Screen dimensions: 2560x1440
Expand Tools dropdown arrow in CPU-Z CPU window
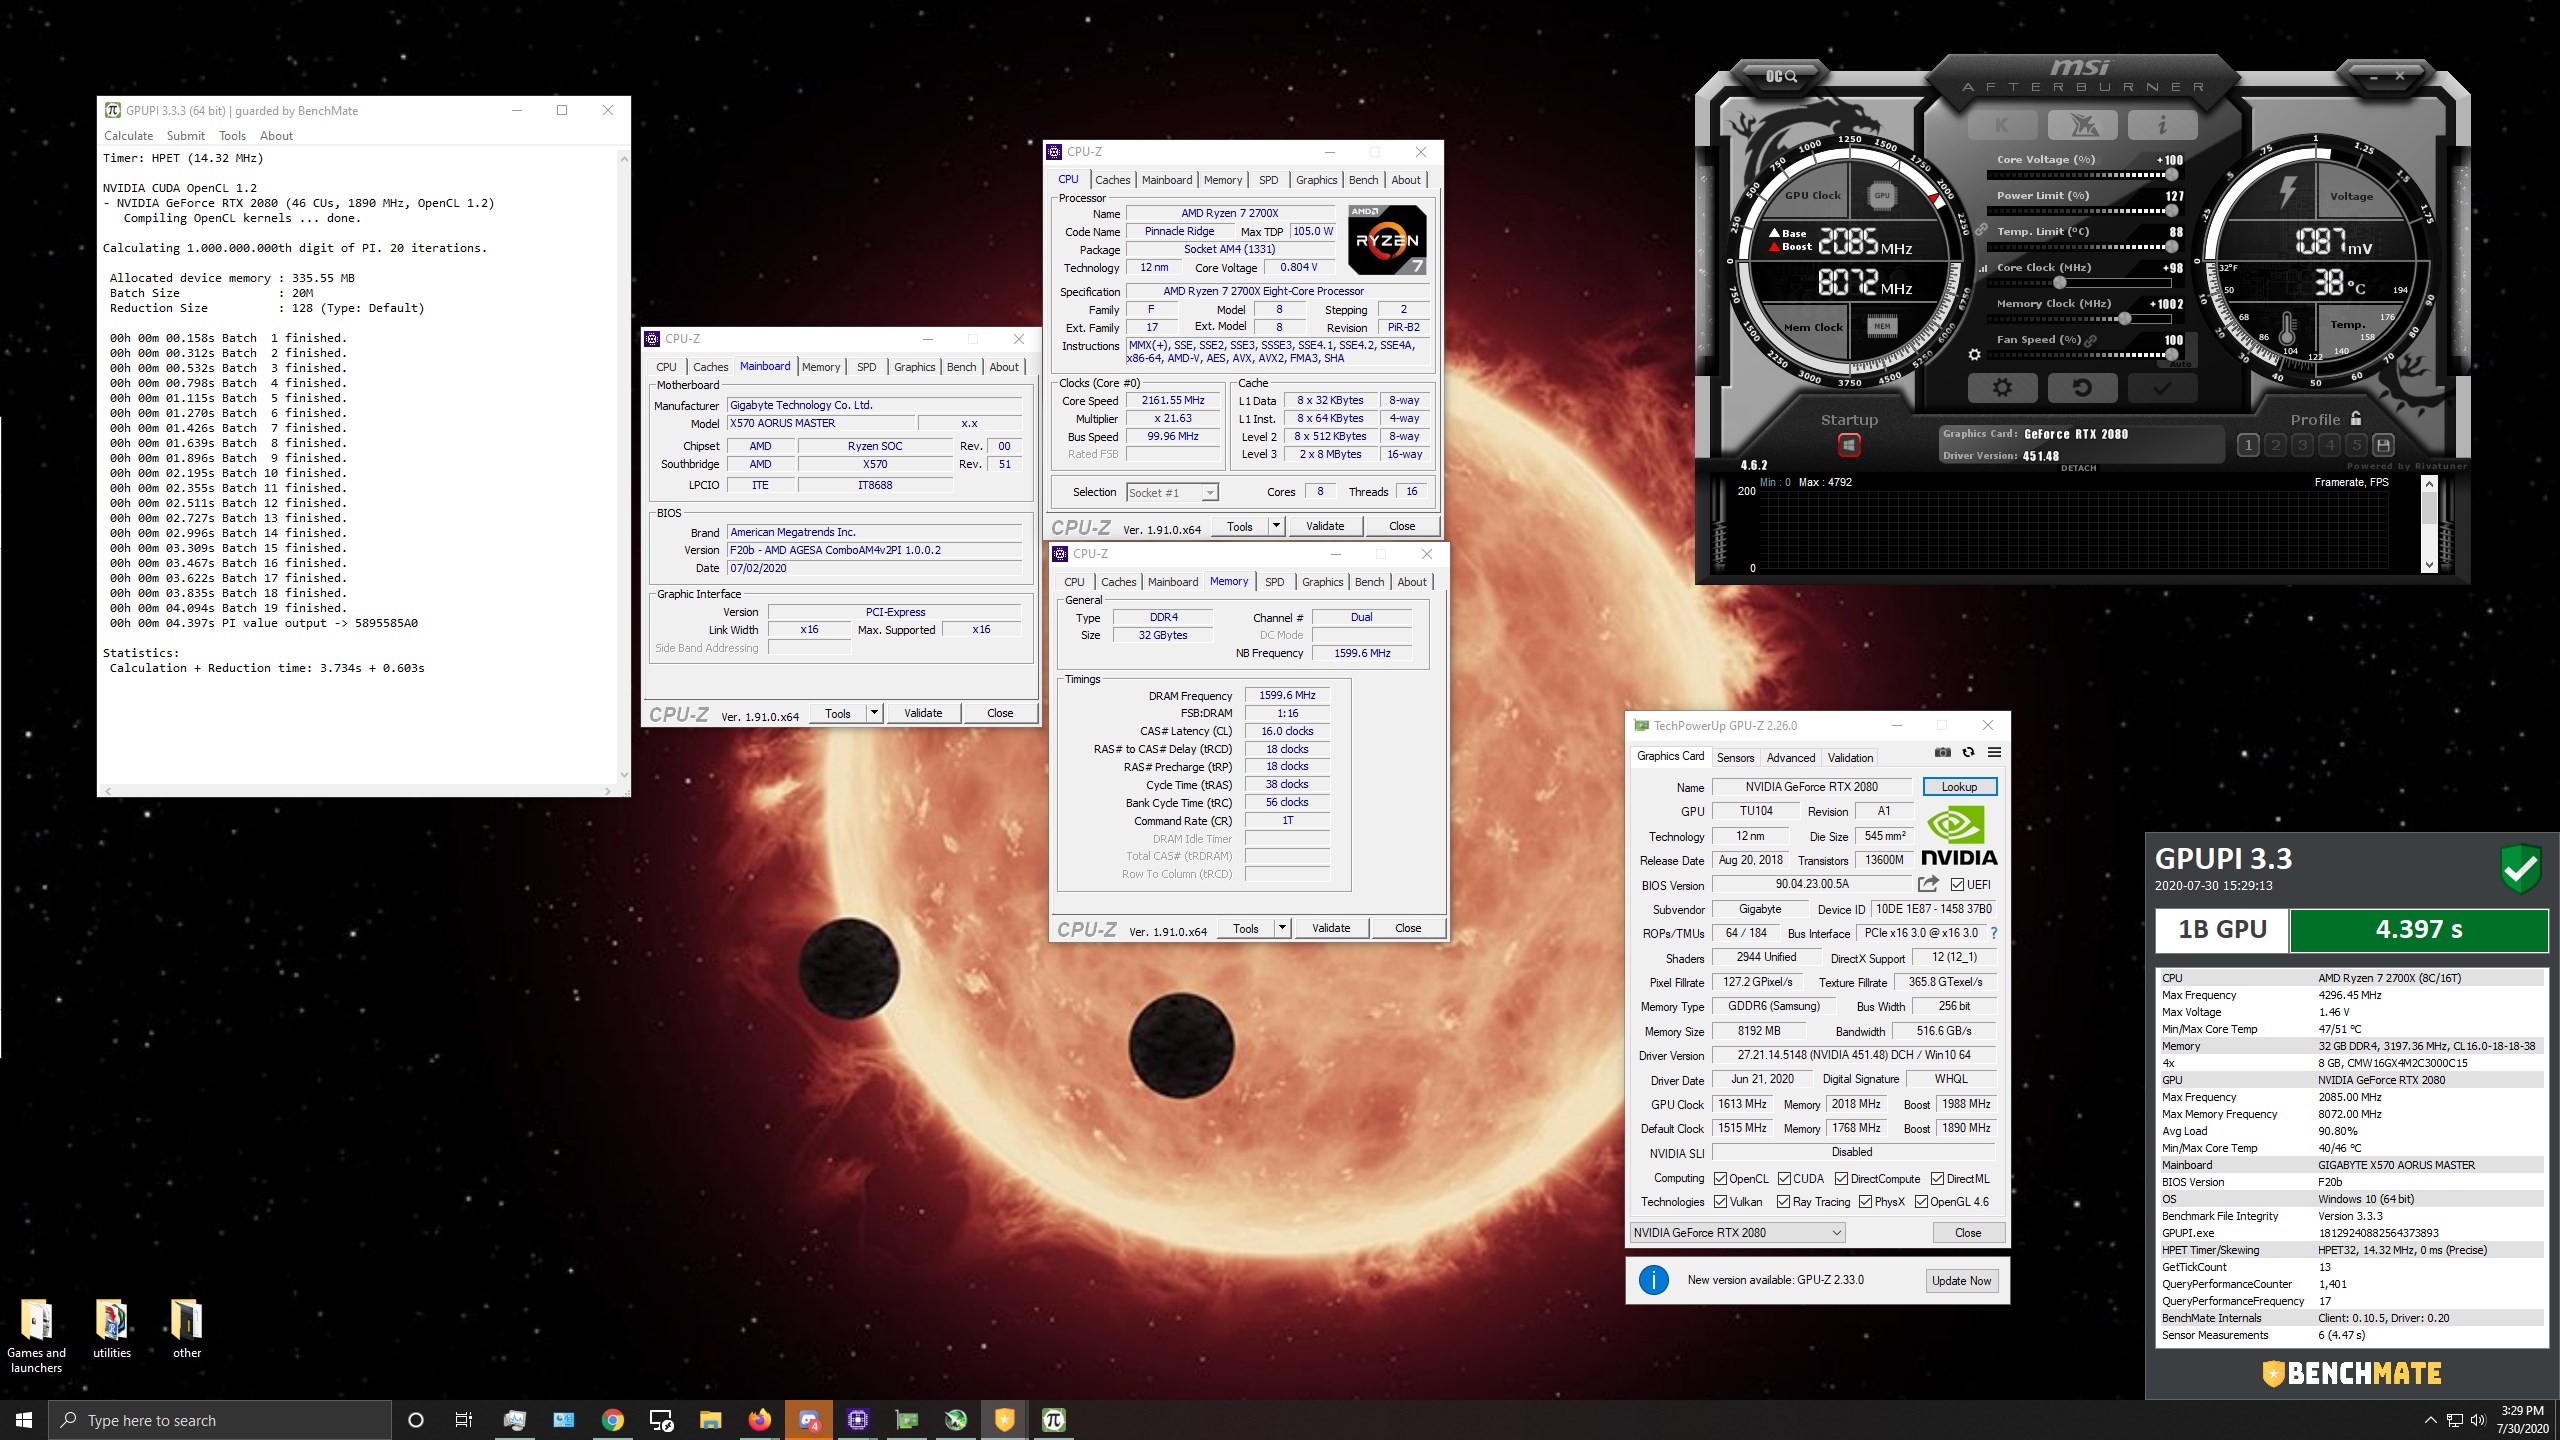point(1275,526)
